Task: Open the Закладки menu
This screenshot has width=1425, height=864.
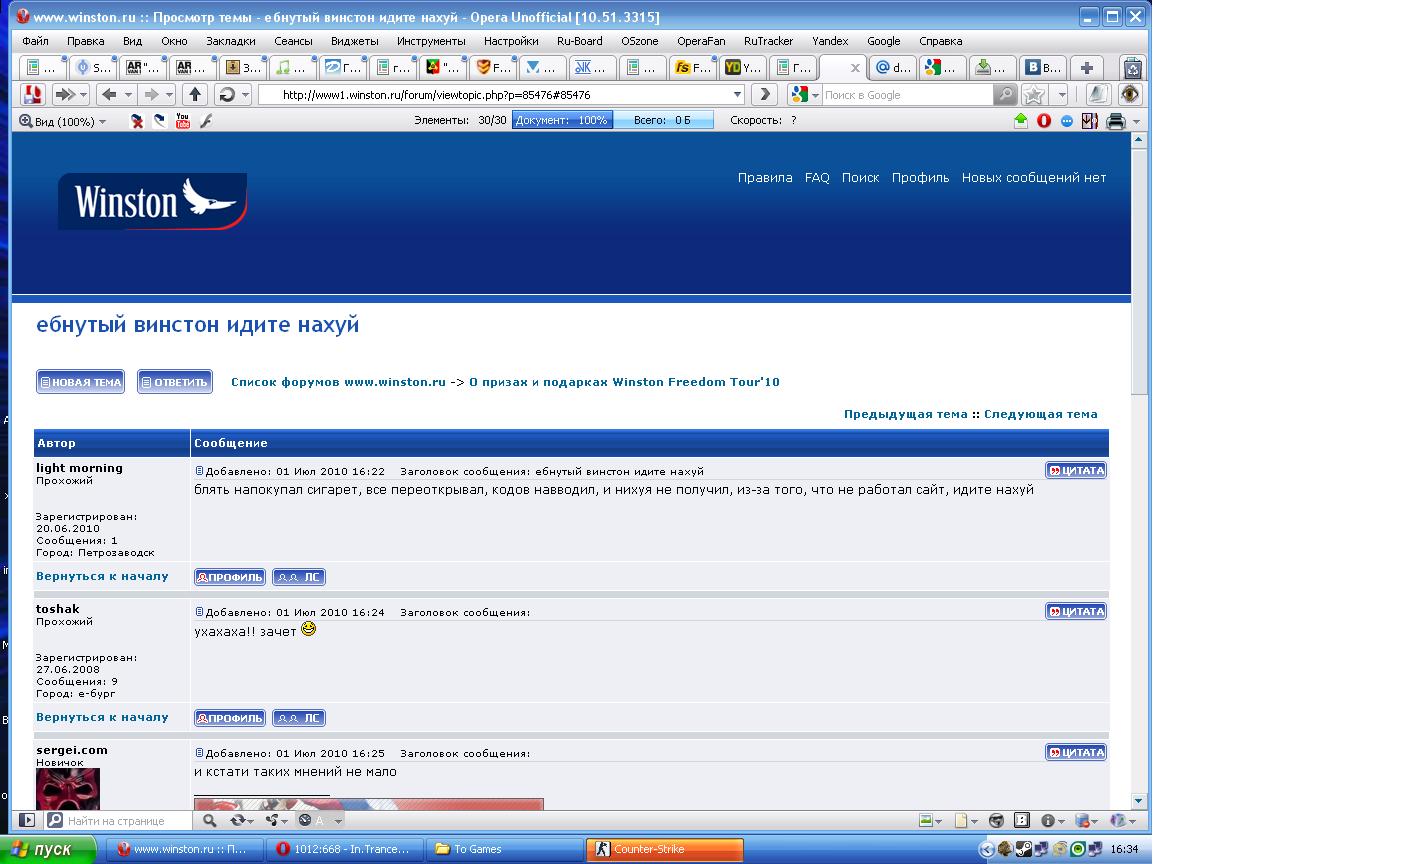Action: point(231,41)
